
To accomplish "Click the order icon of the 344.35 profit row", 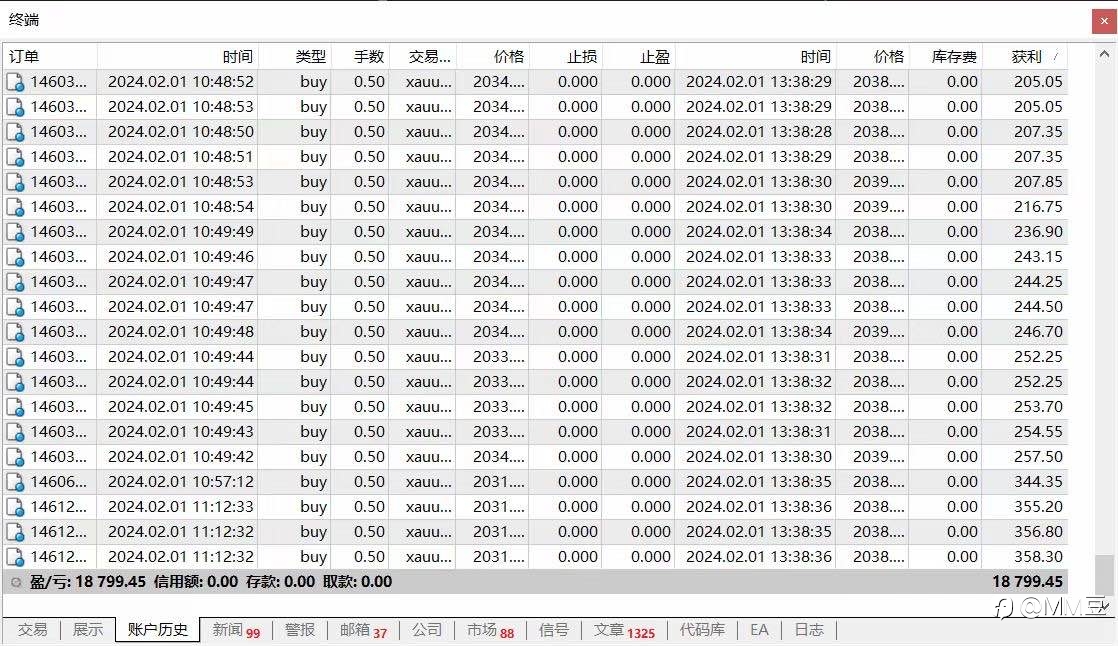I will pos(15,482).
